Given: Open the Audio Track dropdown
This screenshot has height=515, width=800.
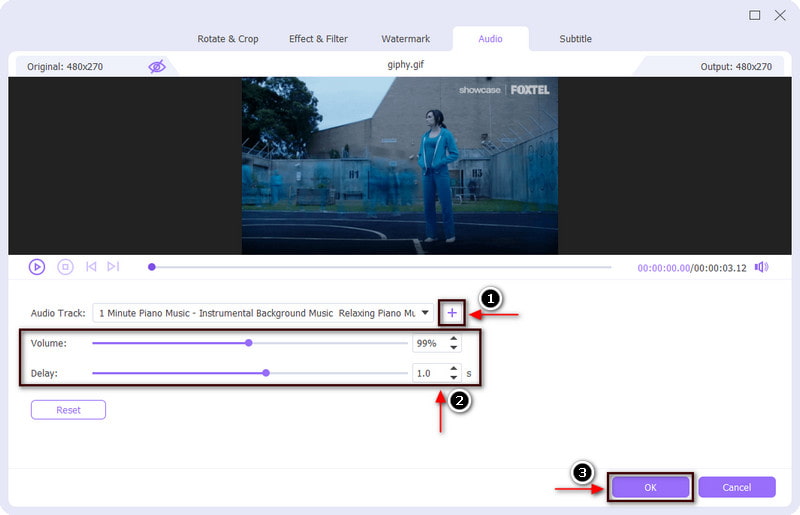Looking at the screenshot, I should 425,313.
